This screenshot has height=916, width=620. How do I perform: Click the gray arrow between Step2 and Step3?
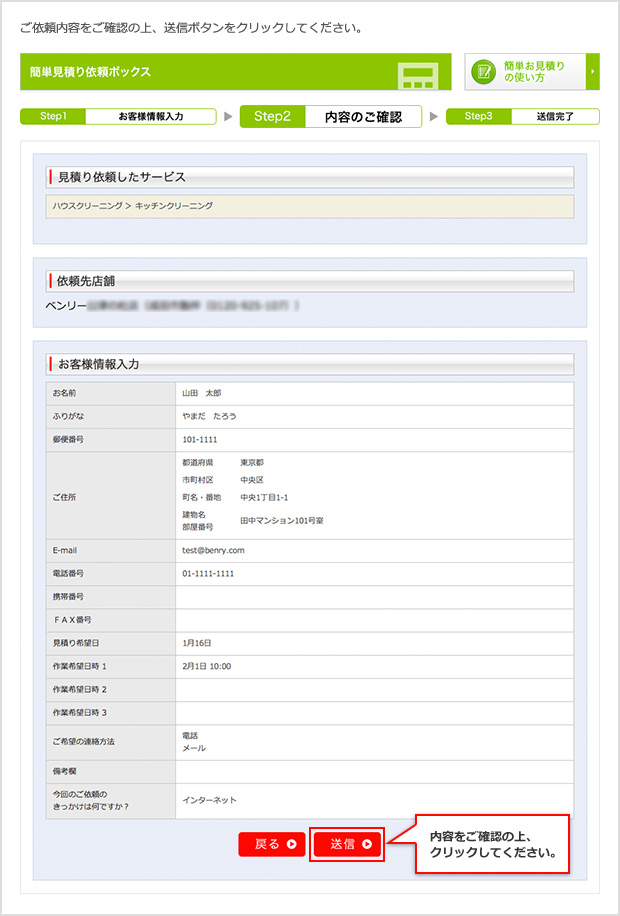point(434,117)
